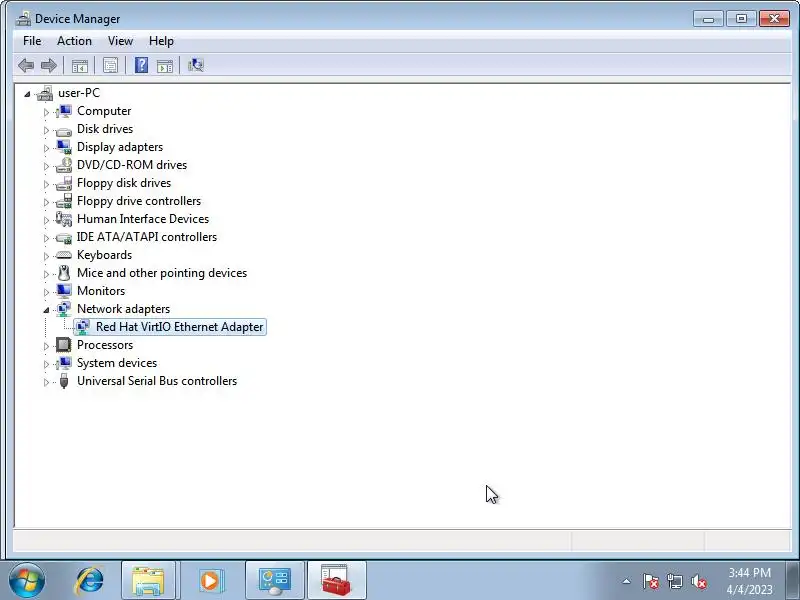Click the Disk drives category icon

pyautogui.click(x=64, y=130)
